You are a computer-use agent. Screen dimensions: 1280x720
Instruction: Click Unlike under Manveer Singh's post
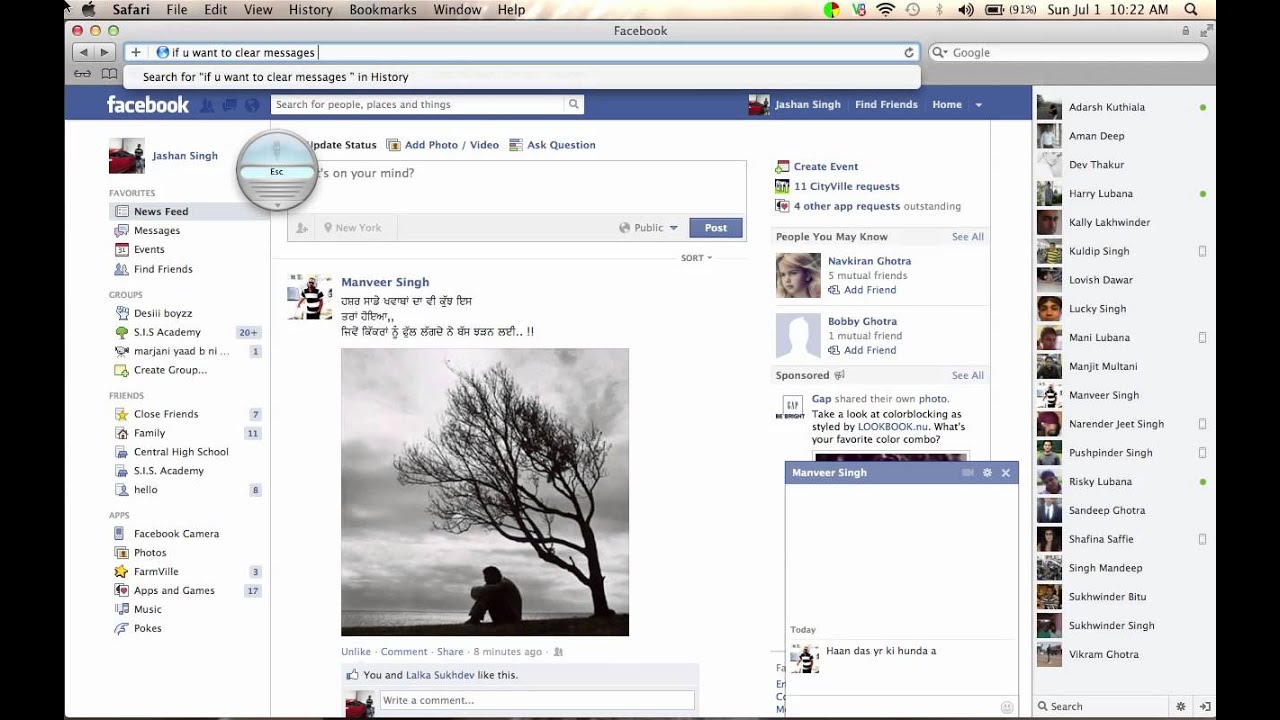click(x=356, y=652)
